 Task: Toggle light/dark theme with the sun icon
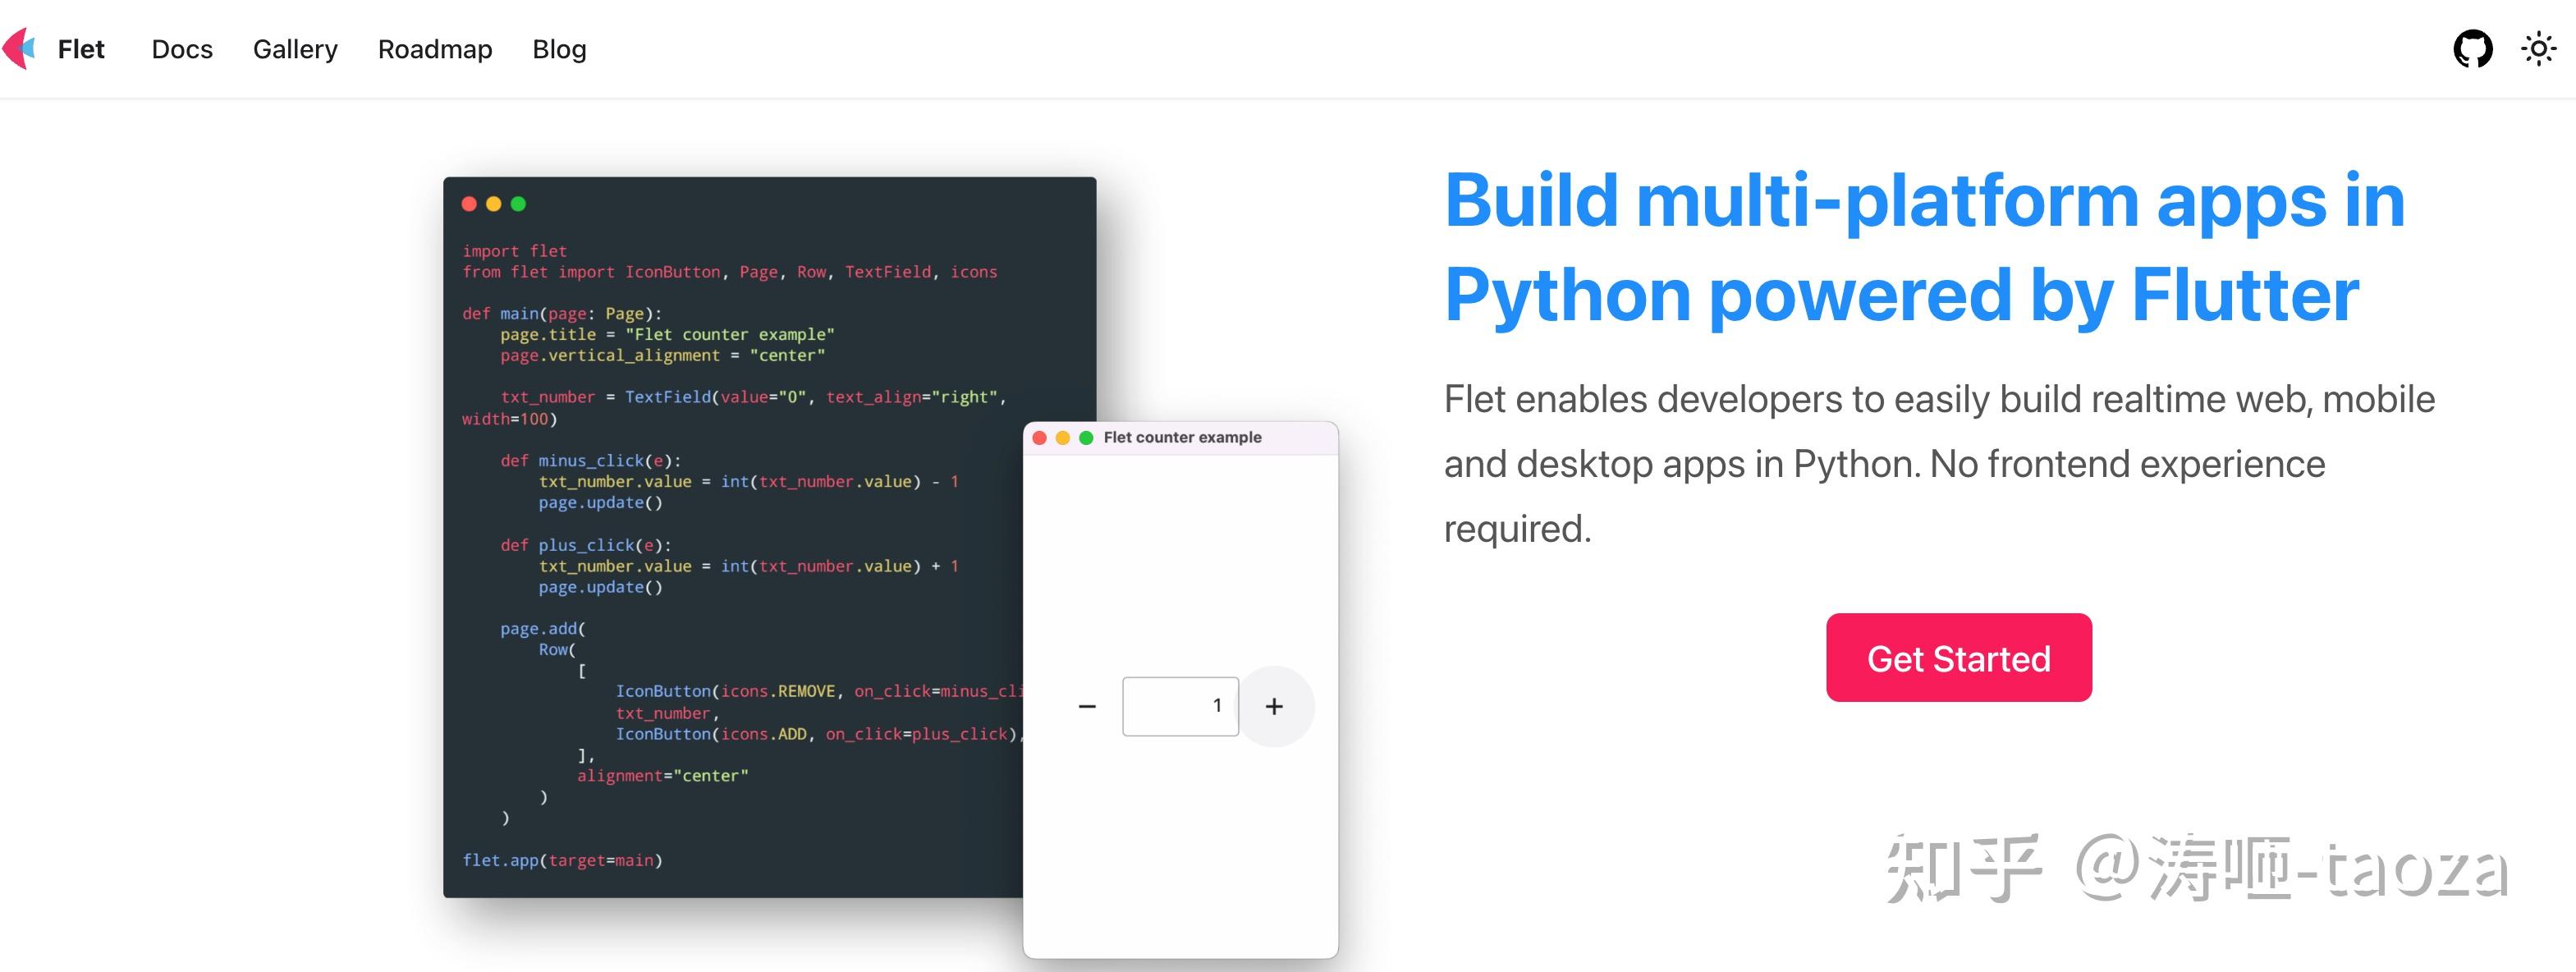pos(2538,47)
